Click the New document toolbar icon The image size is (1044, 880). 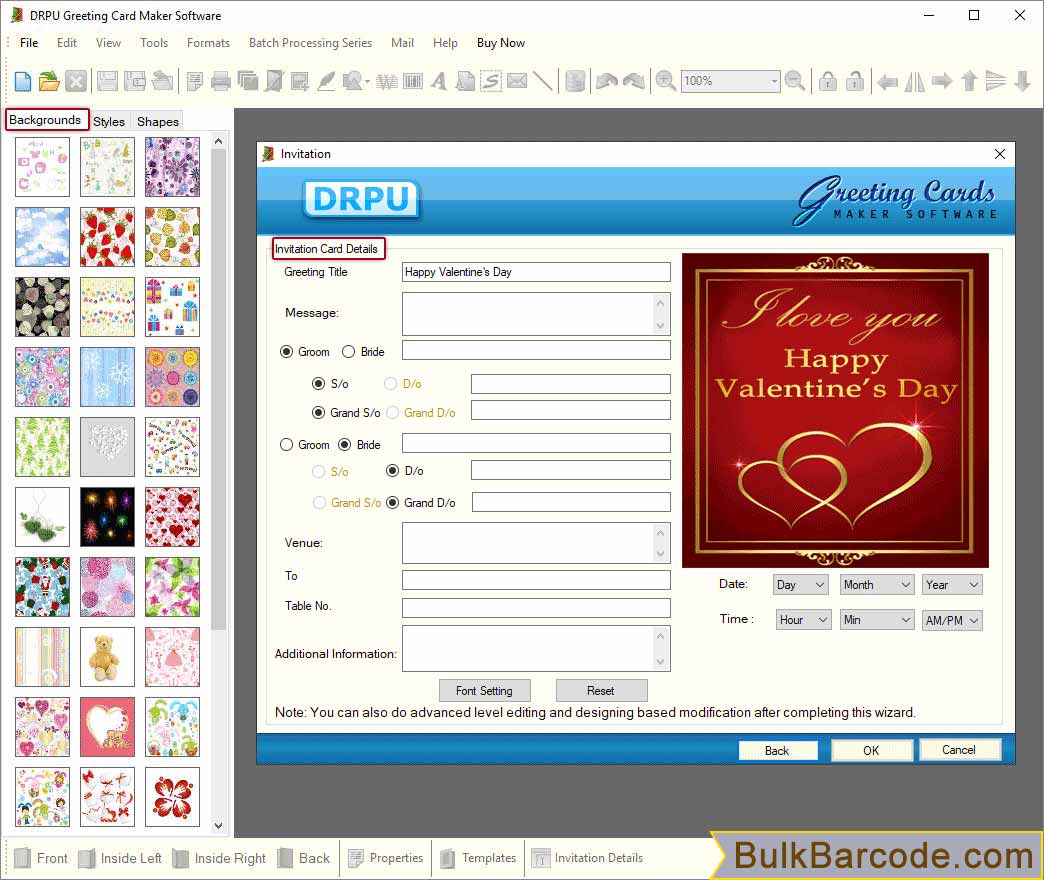23,81
